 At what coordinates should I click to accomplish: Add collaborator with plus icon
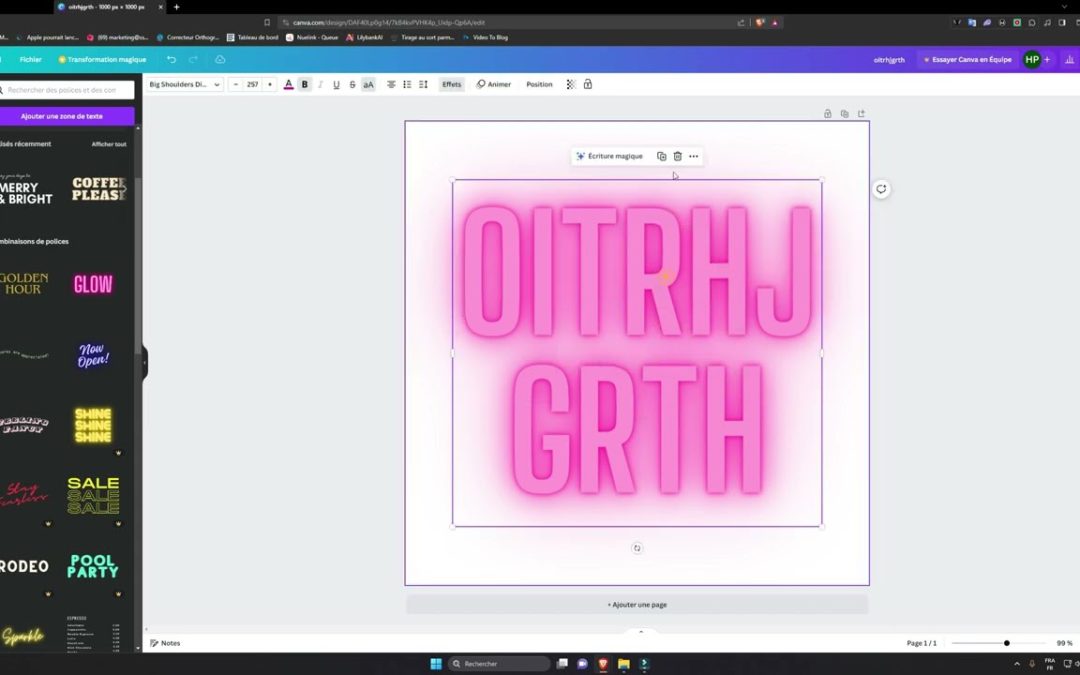(1047, 60)
